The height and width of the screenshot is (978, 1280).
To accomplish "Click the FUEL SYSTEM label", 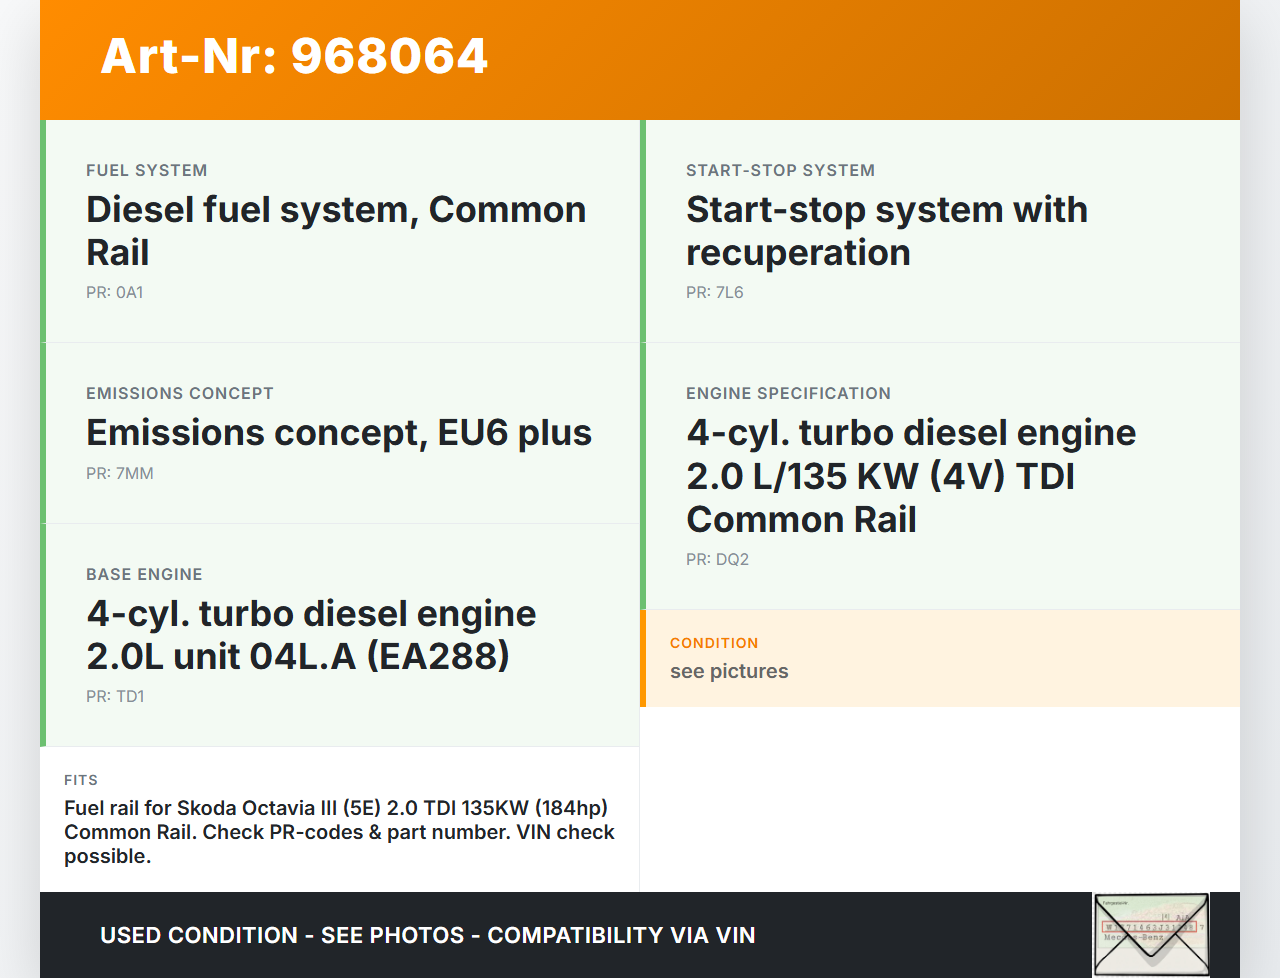I will 146,171.
